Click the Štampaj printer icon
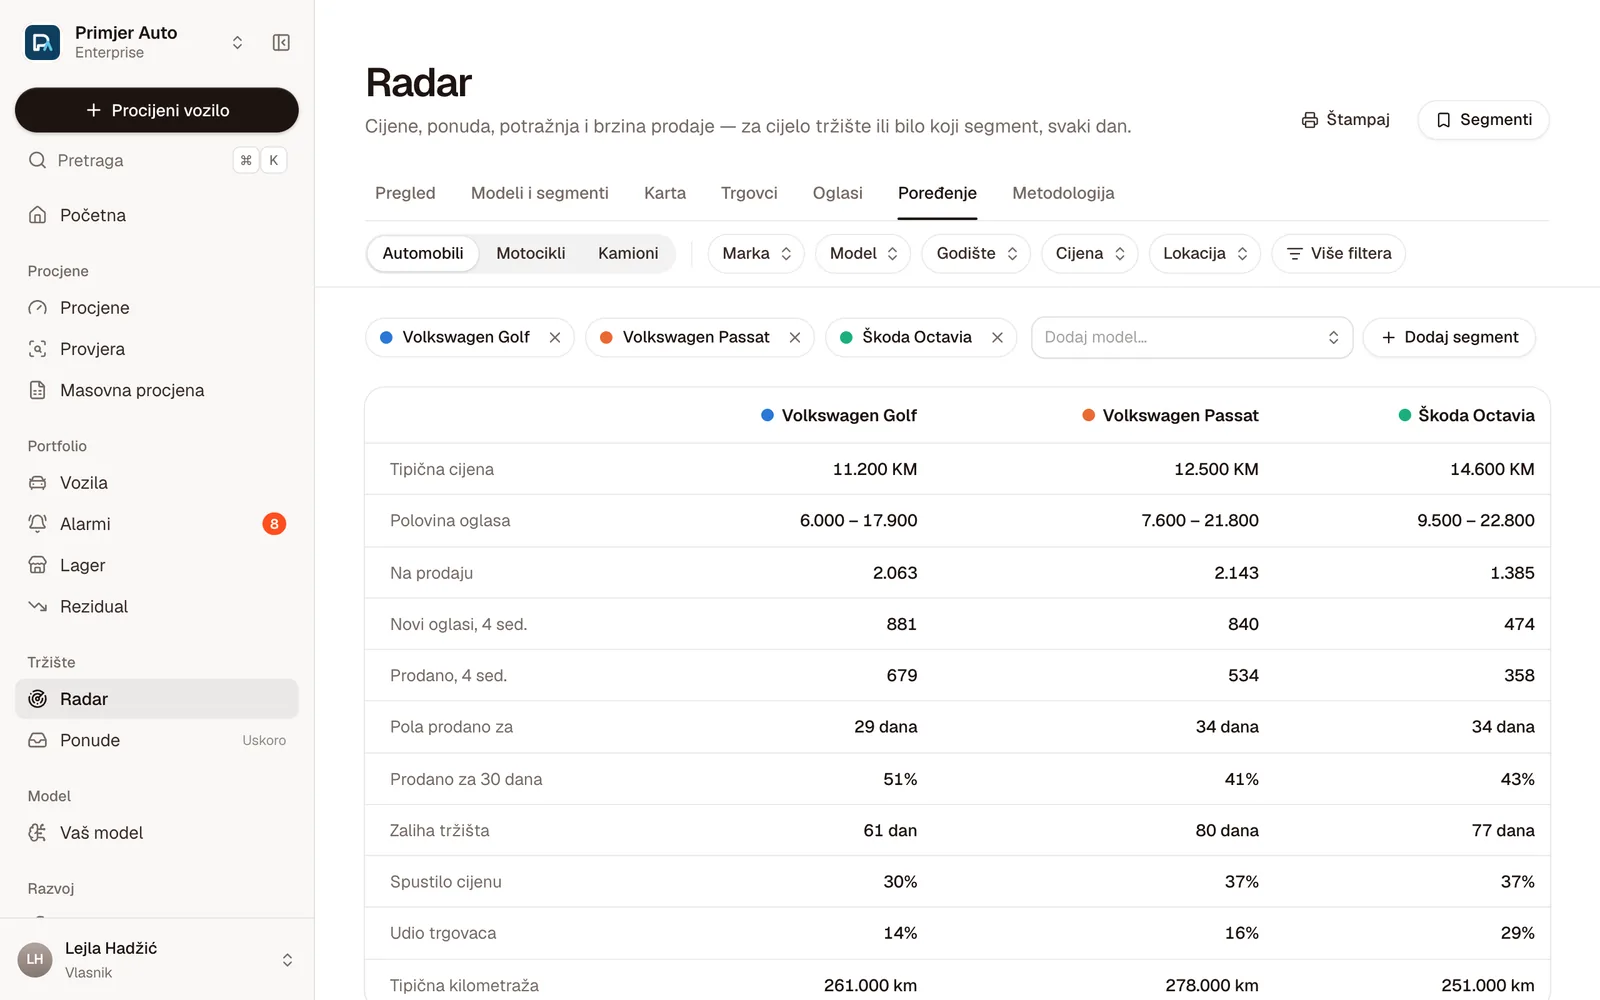This screenshot has height=1000, width=1600. [1309, 120]
